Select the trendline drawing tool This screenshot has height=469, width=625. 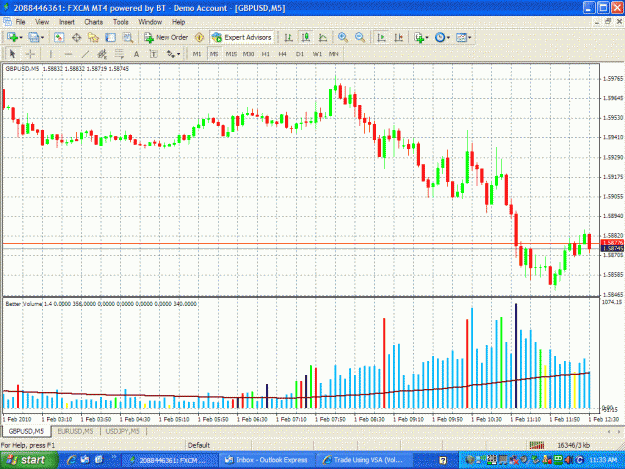click(x=85, y=54)
